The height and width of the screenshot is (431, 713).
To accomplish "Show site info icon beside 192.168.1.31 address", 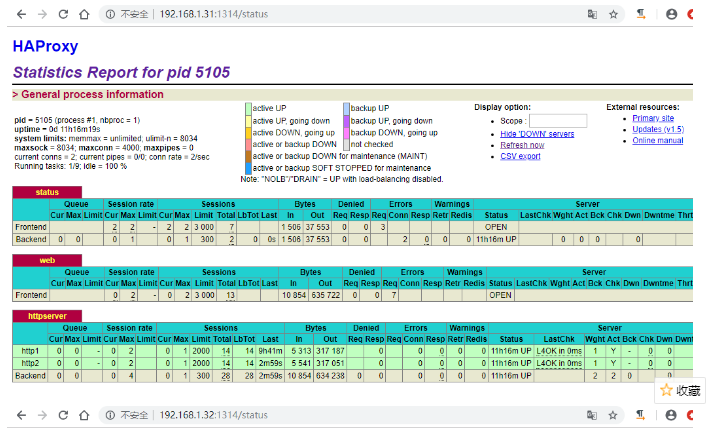I will coord(110,15).
